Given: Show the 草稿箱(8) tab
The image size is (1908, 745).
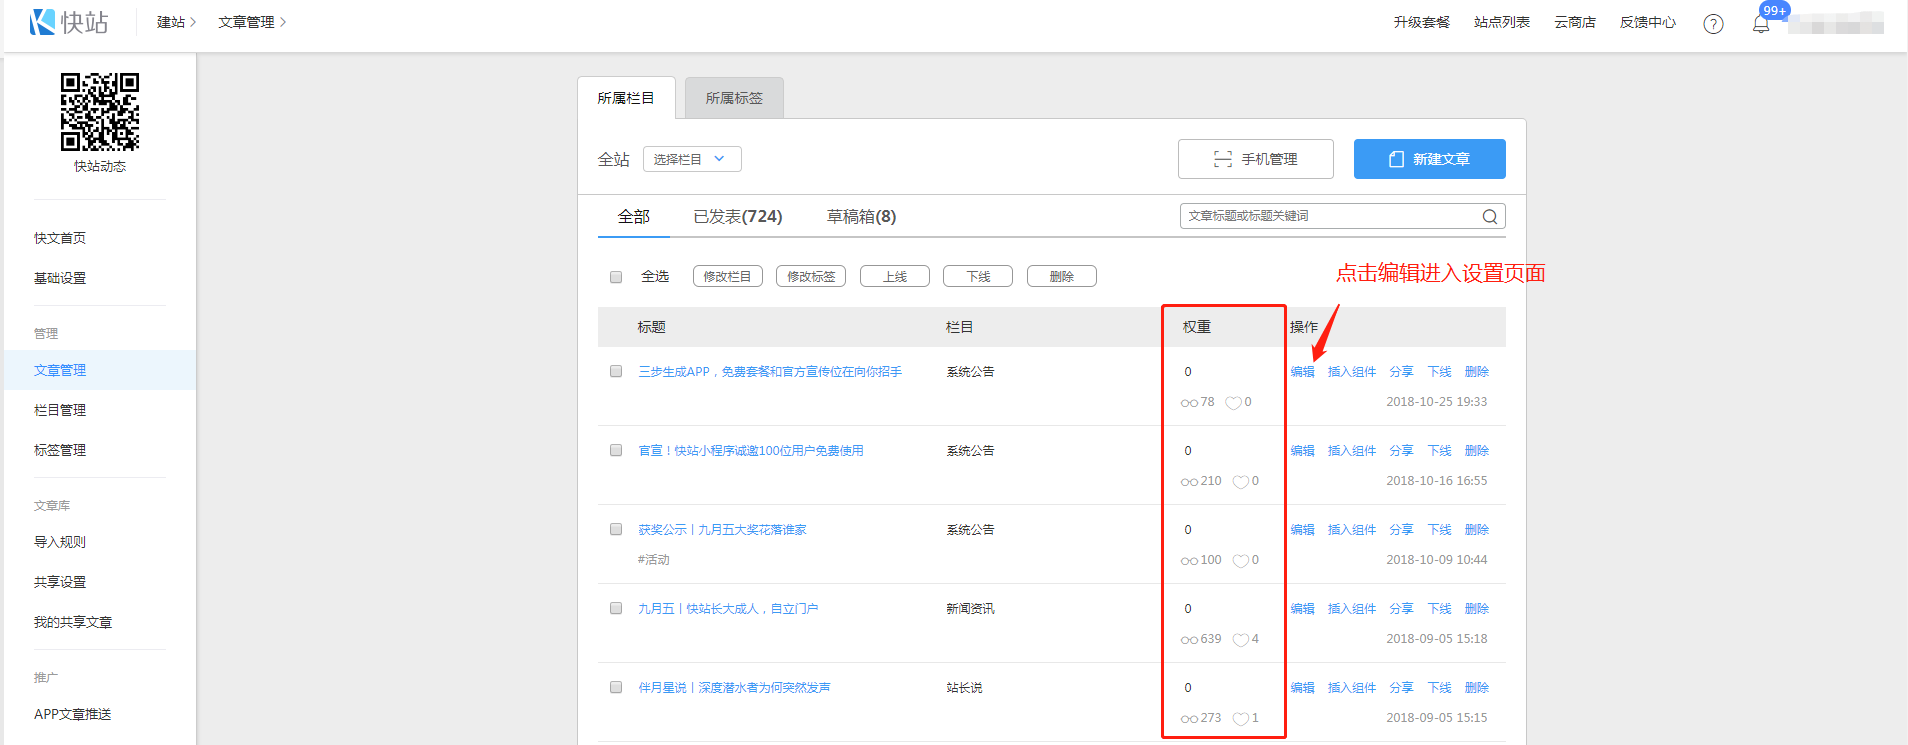Looking at the screenshot, I should click(x=861, y=217).
